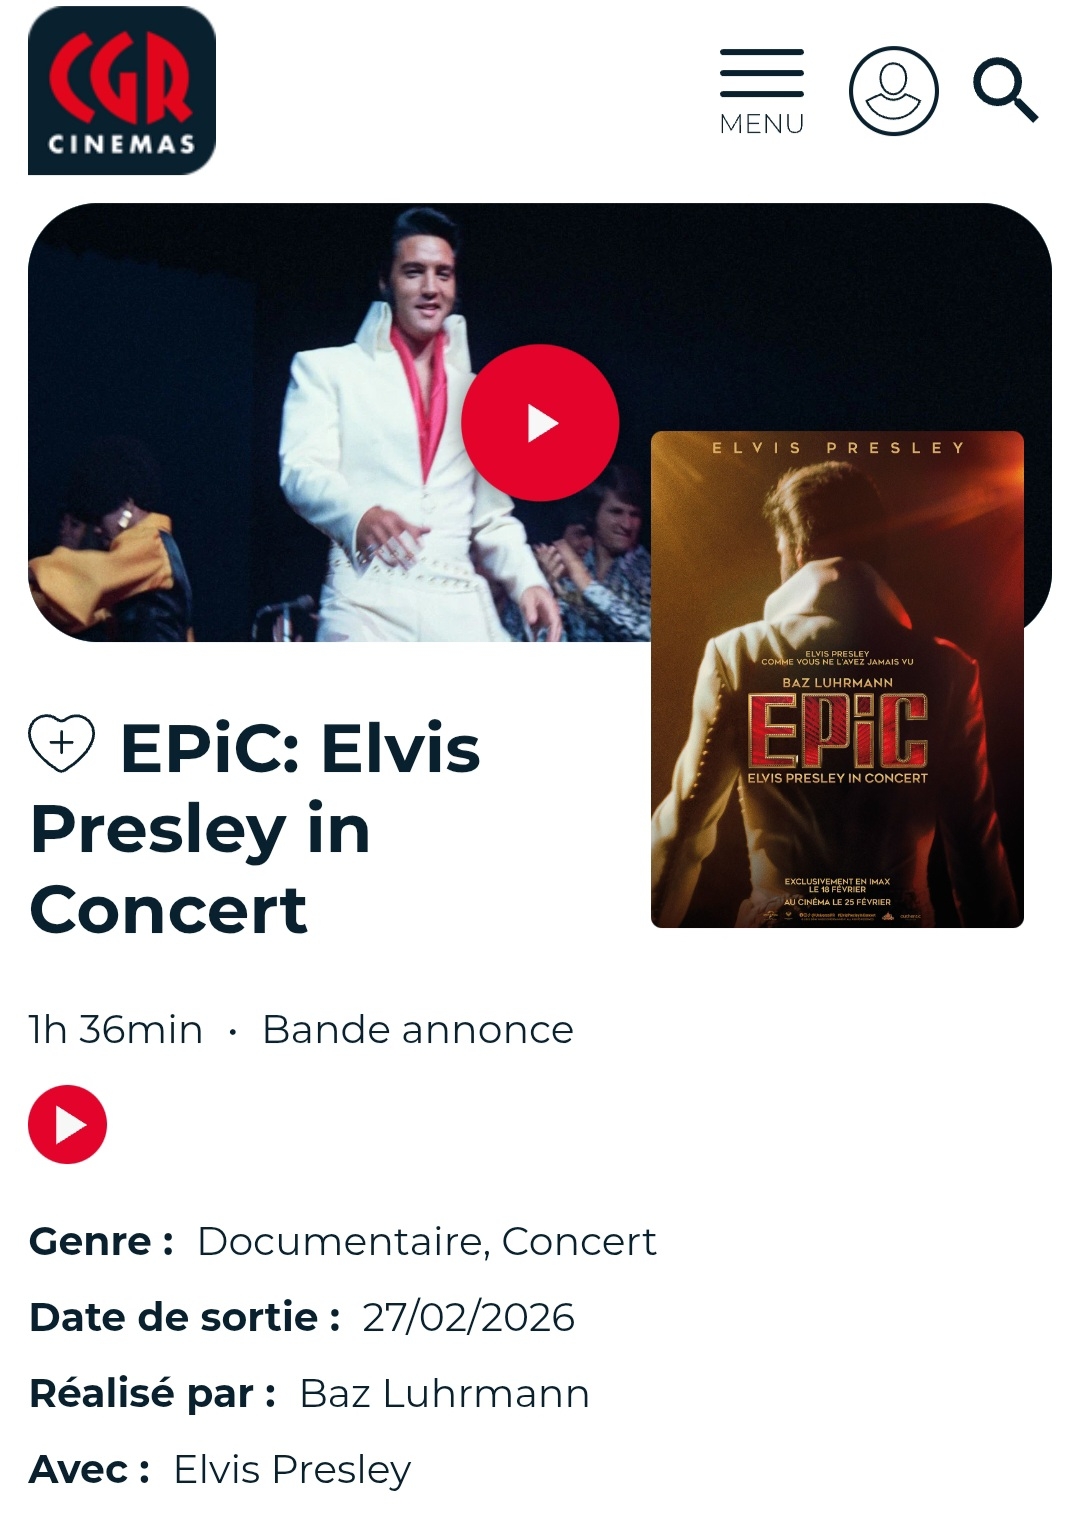Open search with the magnifier icon

[x=1006, y=90]
